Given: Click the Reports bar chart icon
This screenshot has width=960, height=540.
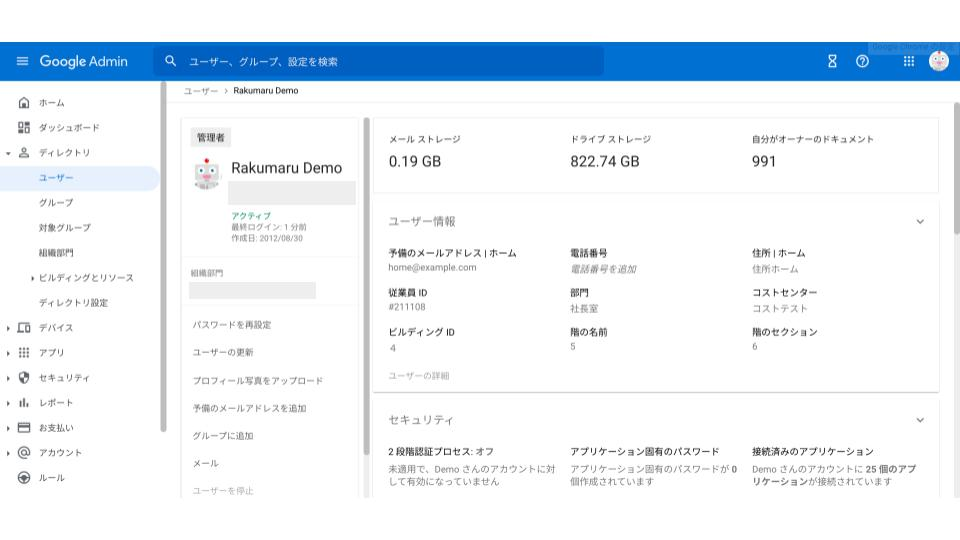Looking at the screenshot, I should click(x=24, y=402).
